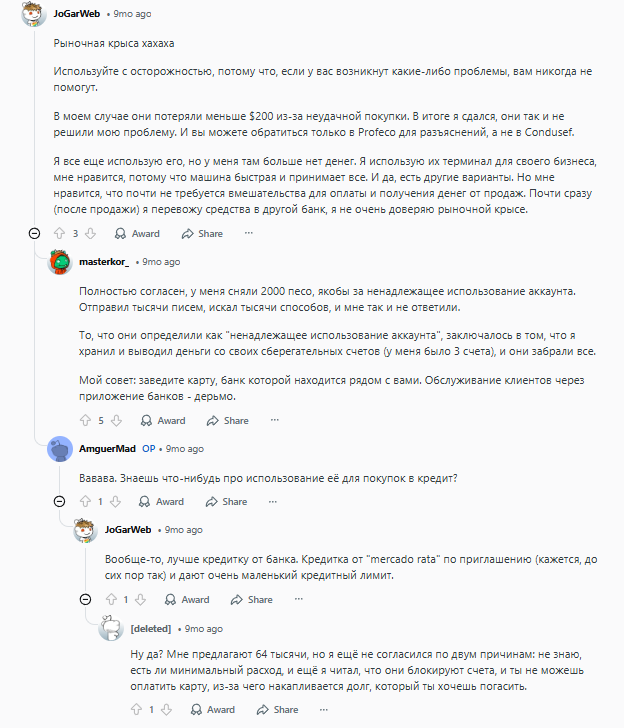Upvote JoGarWeb's top comment about Рыночная крыса
Image resolution: width=624 pixels, height=728 pixels.
tap(59, 233)
